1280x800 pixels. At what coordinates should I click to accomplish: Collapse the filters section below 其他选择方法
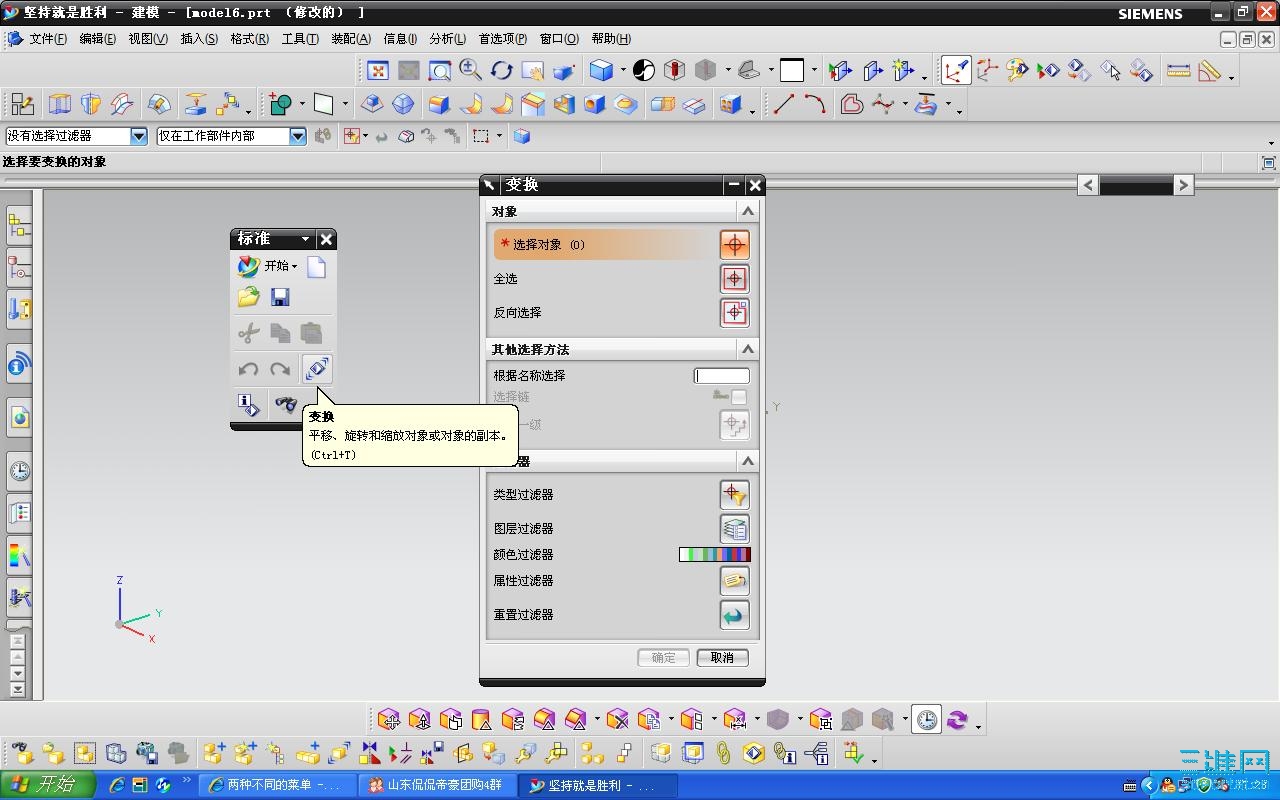[747, 461]
